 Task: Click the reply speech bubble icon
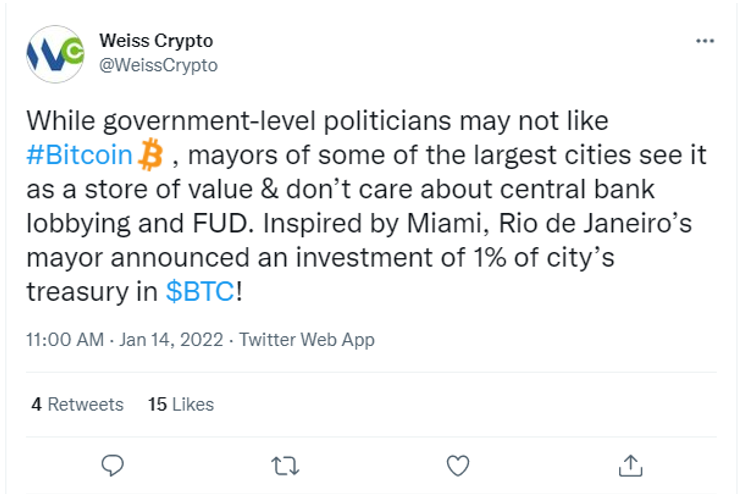click(x=113, y=465)
